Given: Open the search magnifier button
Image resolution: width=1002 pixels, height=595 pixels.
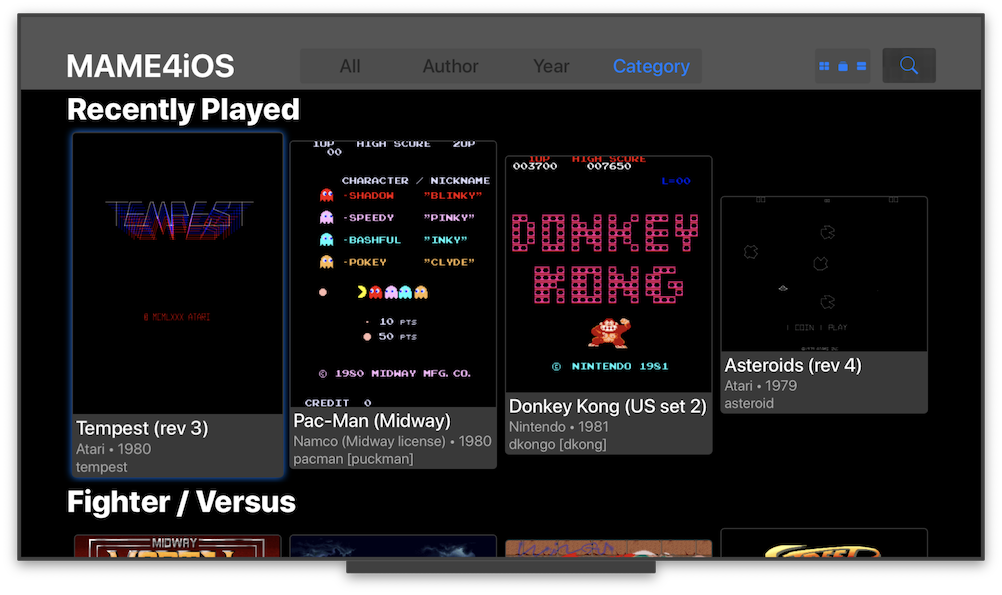Looking at the screenshot, I should [909, 65].
